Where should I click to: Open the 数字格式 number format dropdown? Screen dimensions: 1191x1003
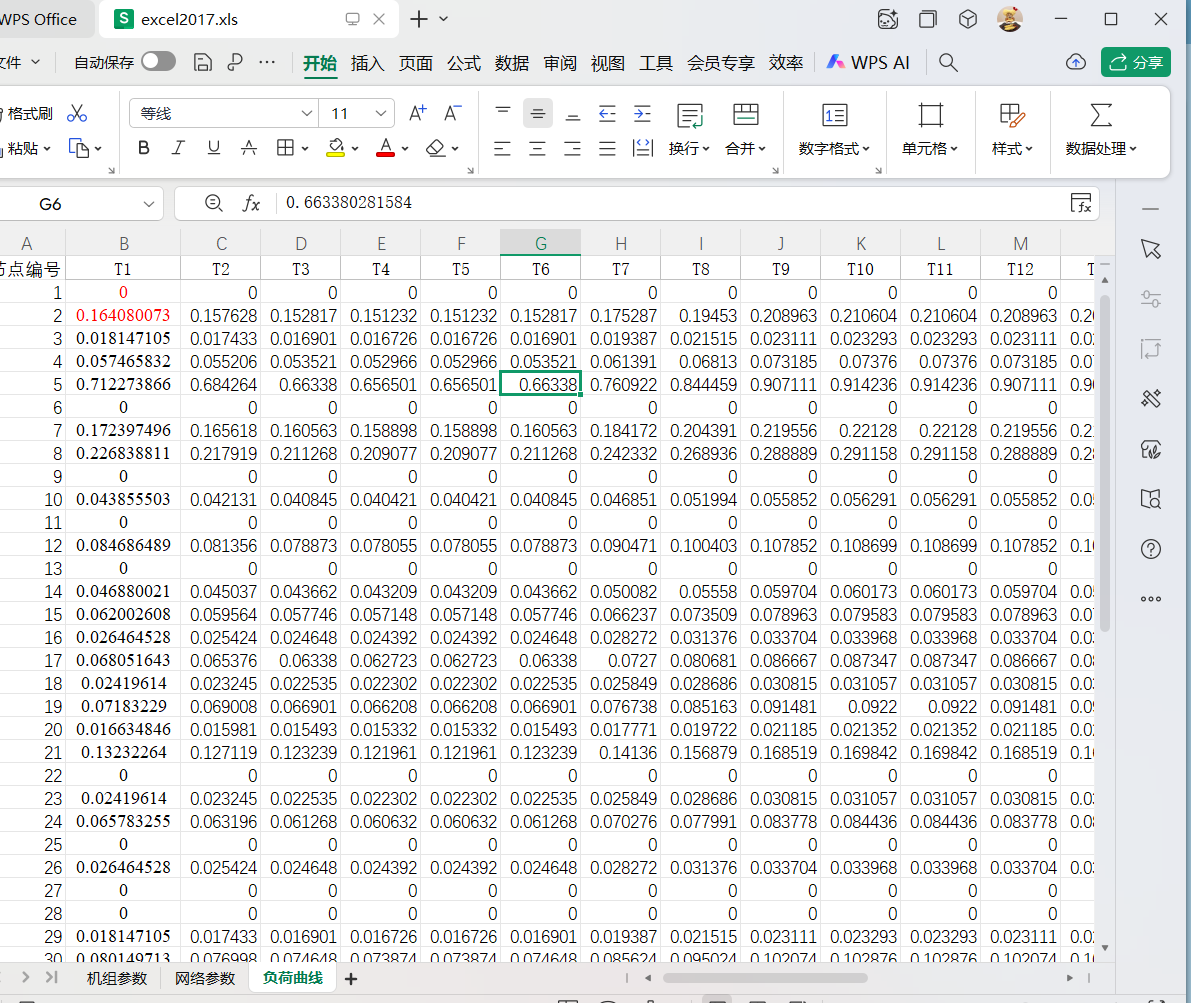click(x=834, y=148)
